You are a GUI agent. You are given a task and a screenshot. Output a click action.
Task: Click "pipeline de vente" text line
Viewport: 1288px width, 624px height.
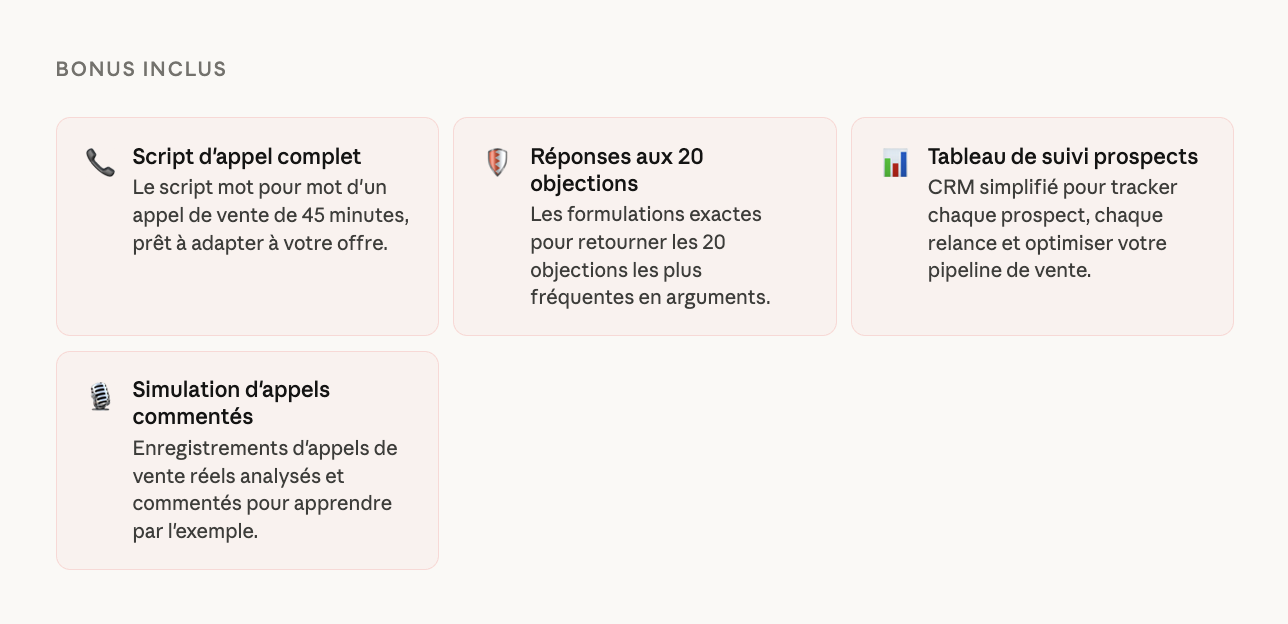[x=1008, y=270]
